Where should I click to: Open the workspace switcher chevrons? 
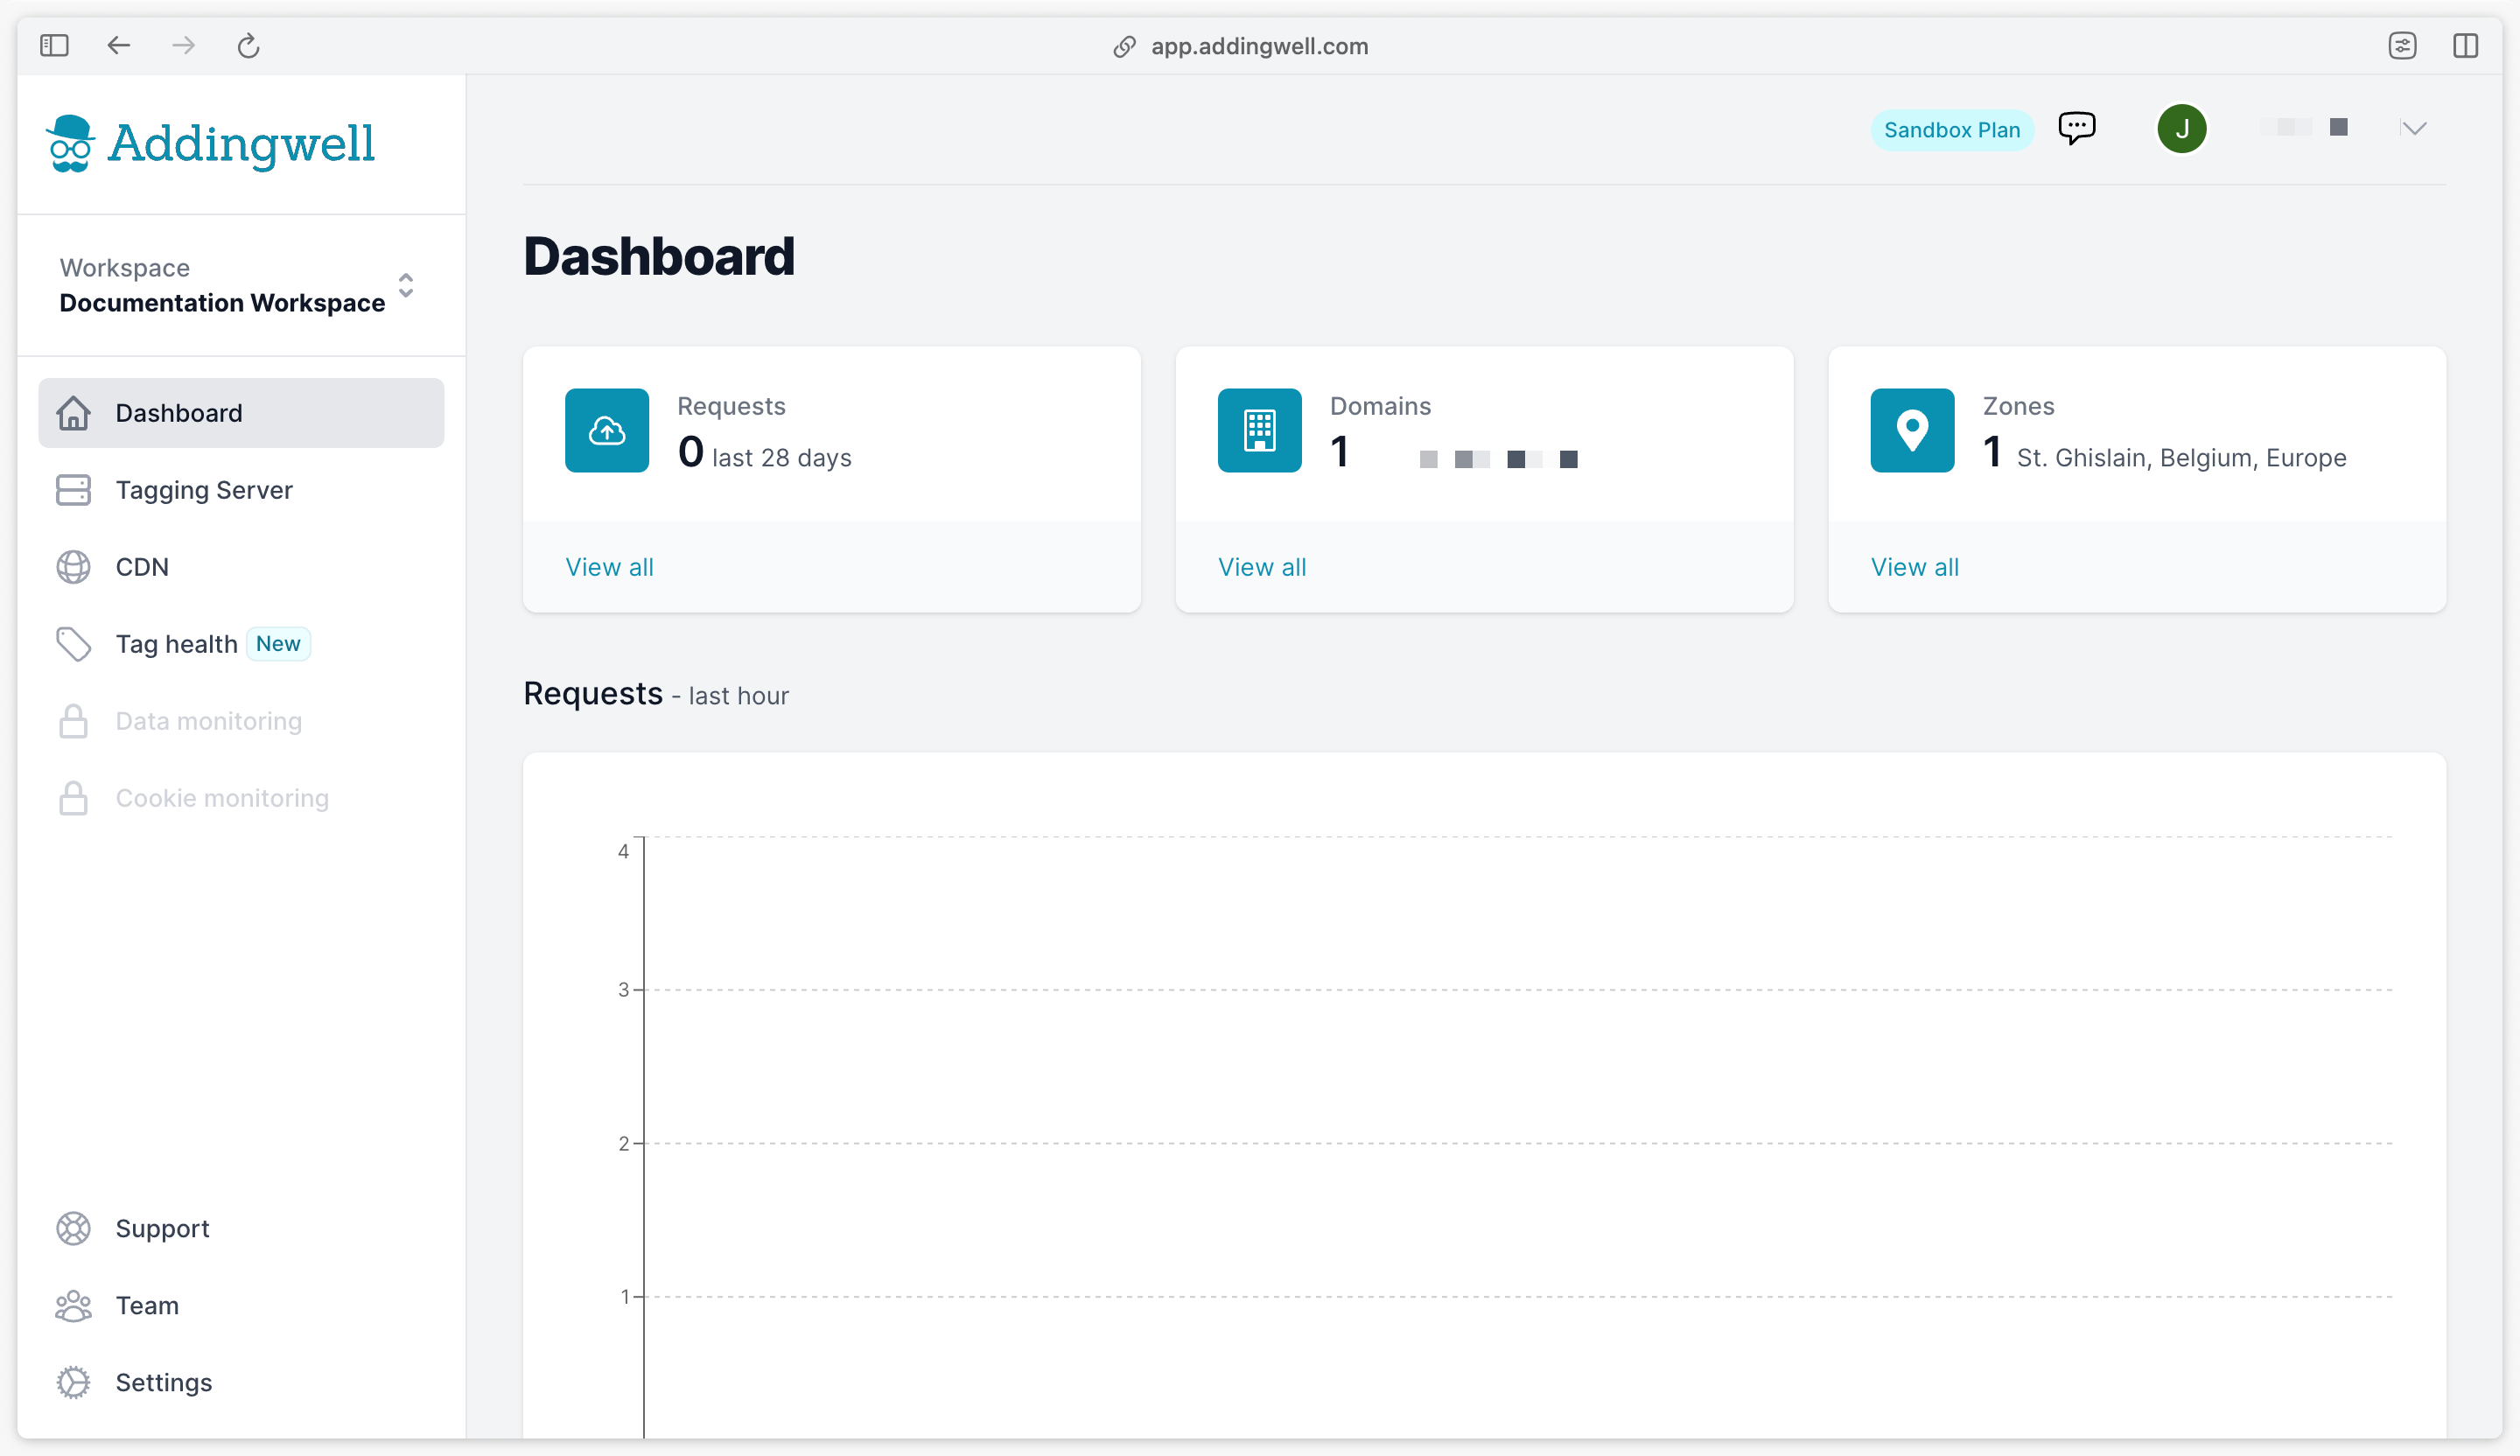tap(406, 285)
